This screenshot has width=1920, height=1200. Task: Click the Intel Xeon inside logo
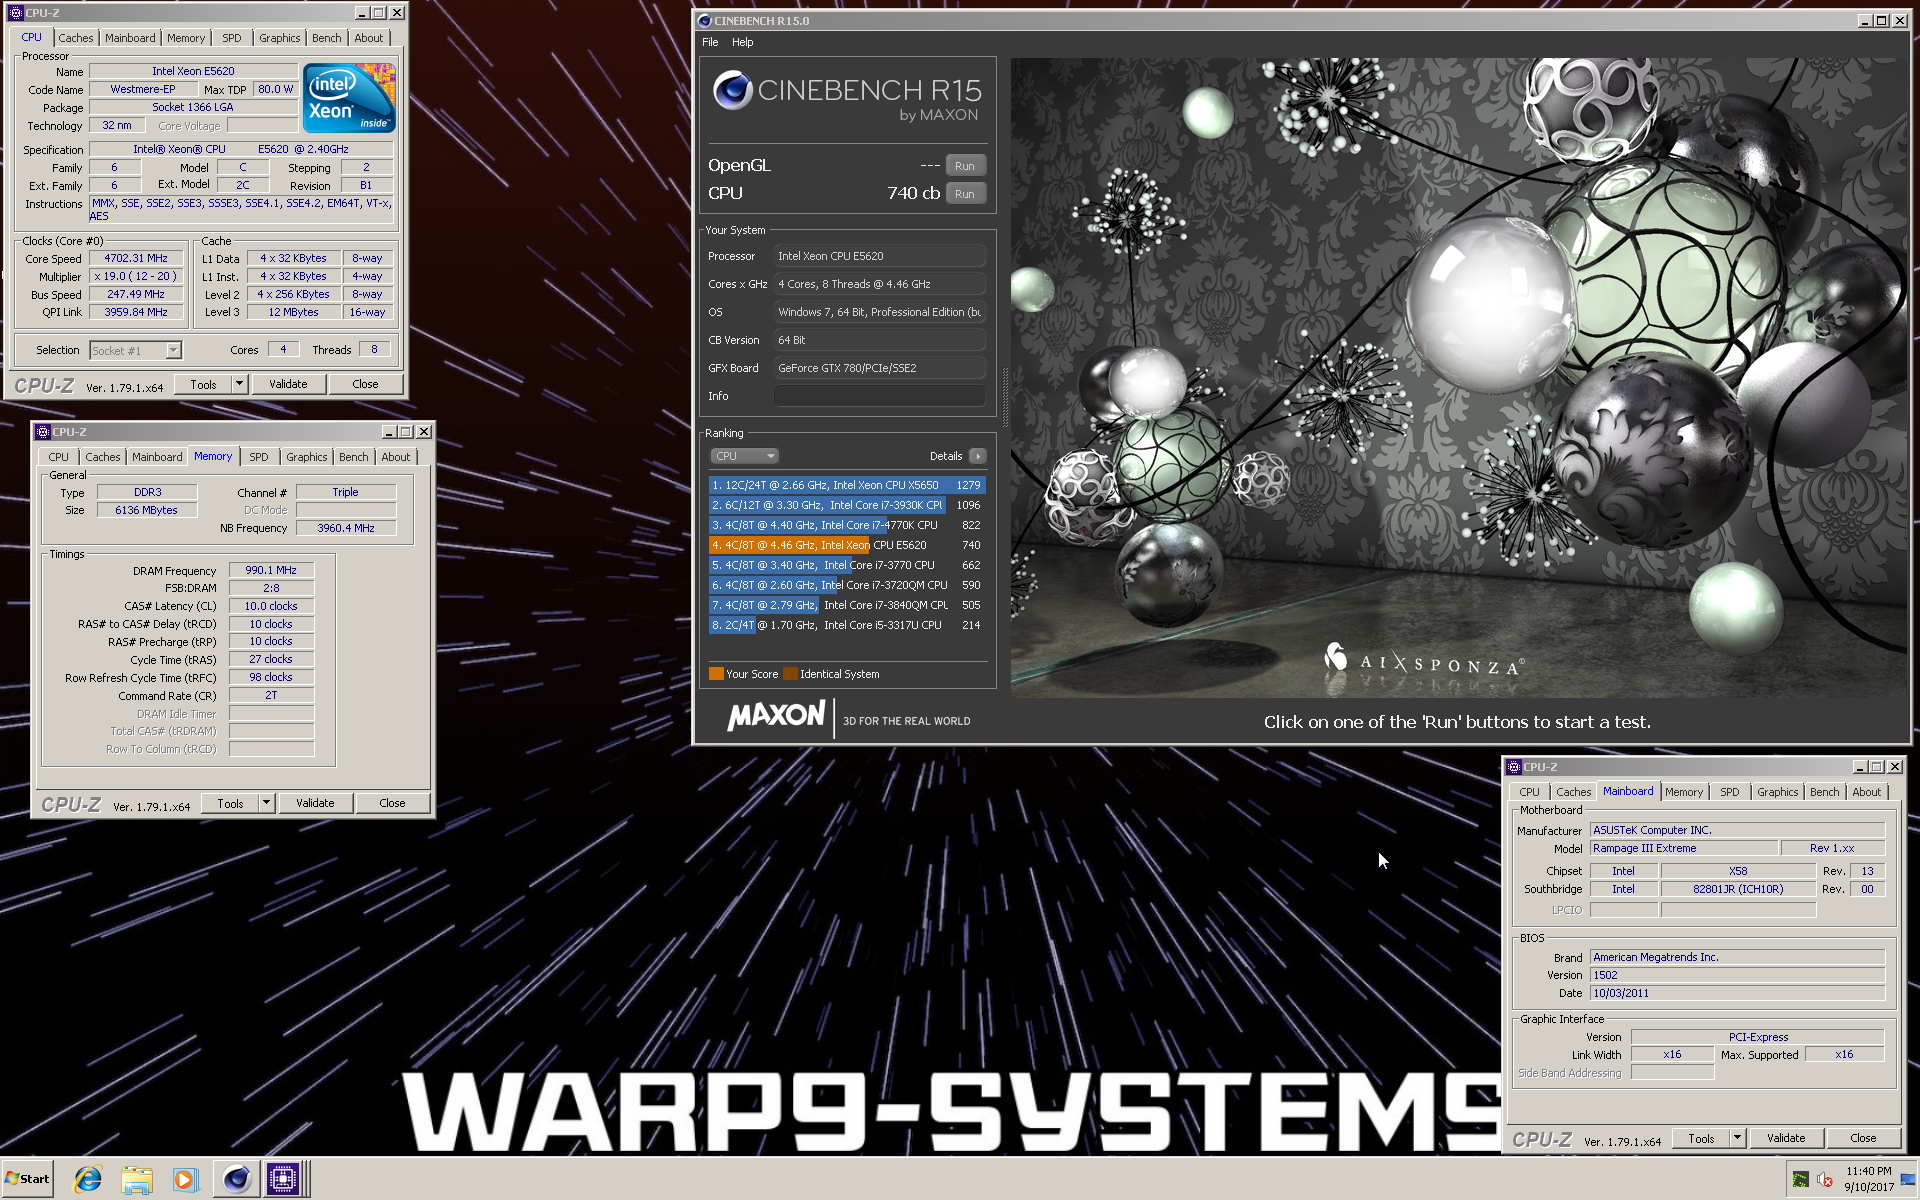(x=349, y=98)
